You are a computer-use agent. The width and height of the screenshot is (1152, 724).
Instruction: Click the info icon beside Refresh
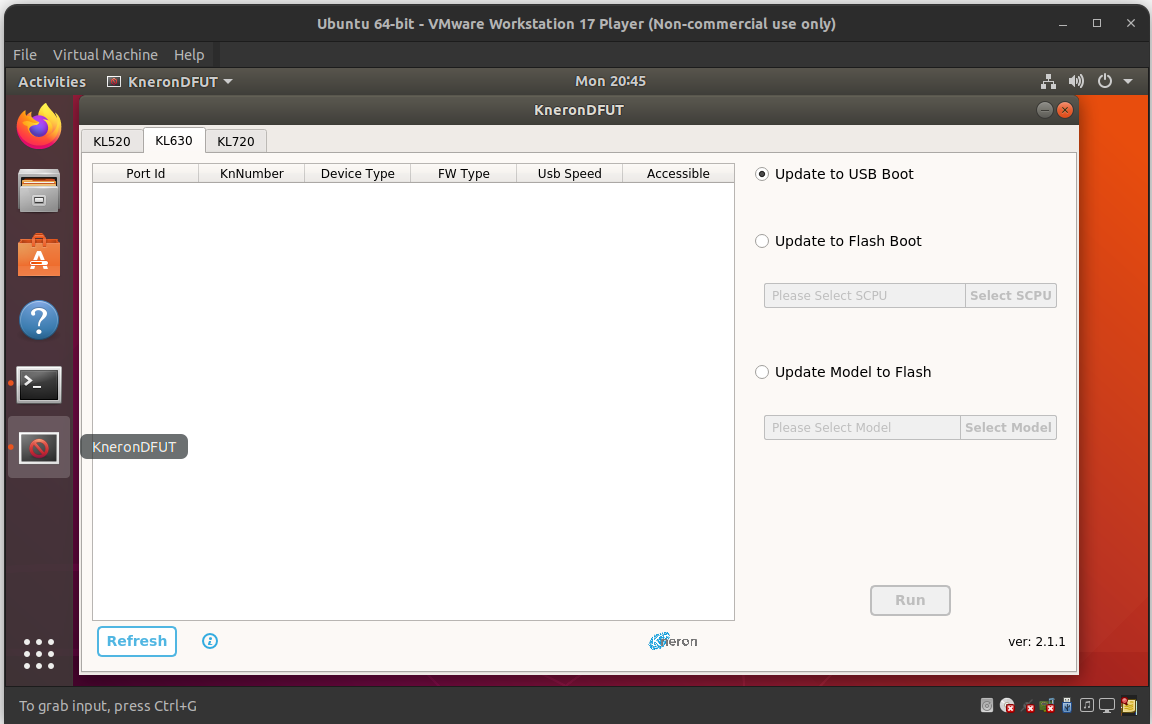(x=210, y=641)
